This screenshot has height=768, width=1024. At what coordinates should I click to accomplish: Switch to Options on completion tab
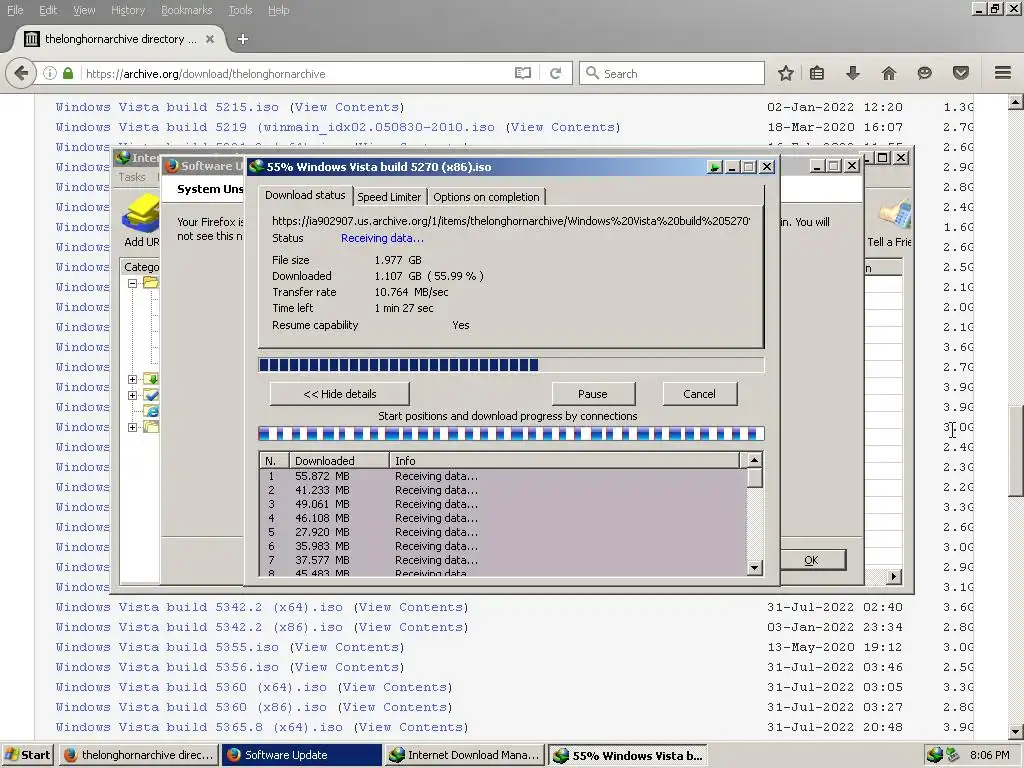coord(487,197)
